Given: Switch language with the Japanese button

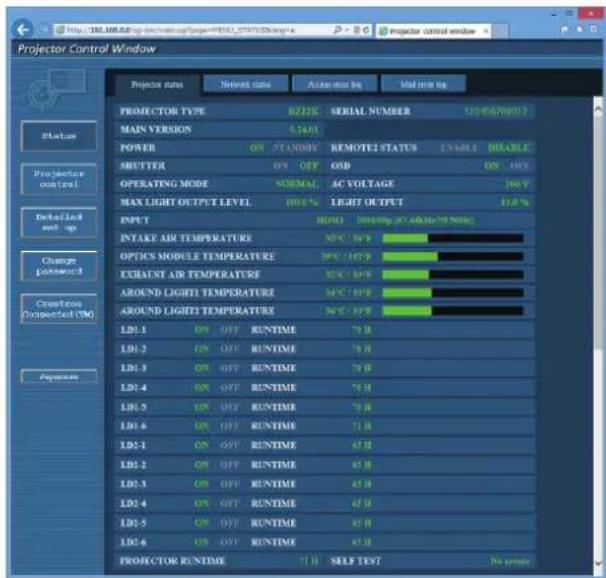Looking at the screenshot, I should coord(59,376).
